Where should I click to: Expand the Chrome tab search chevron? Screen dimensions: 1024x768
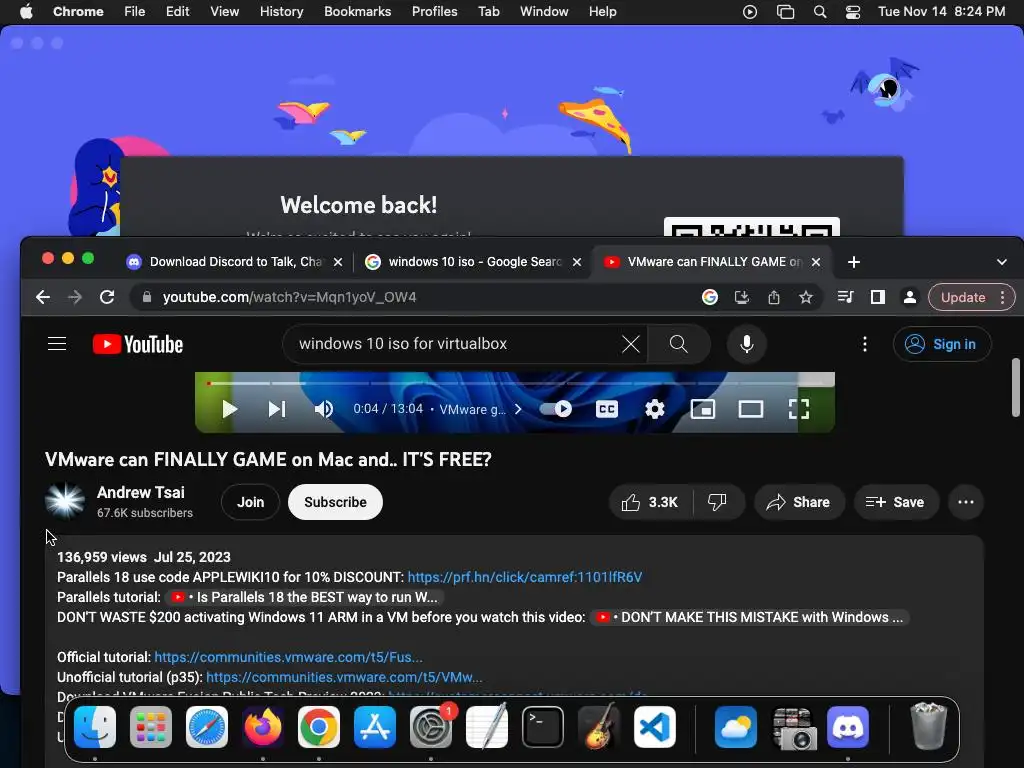pos(1001,262)
